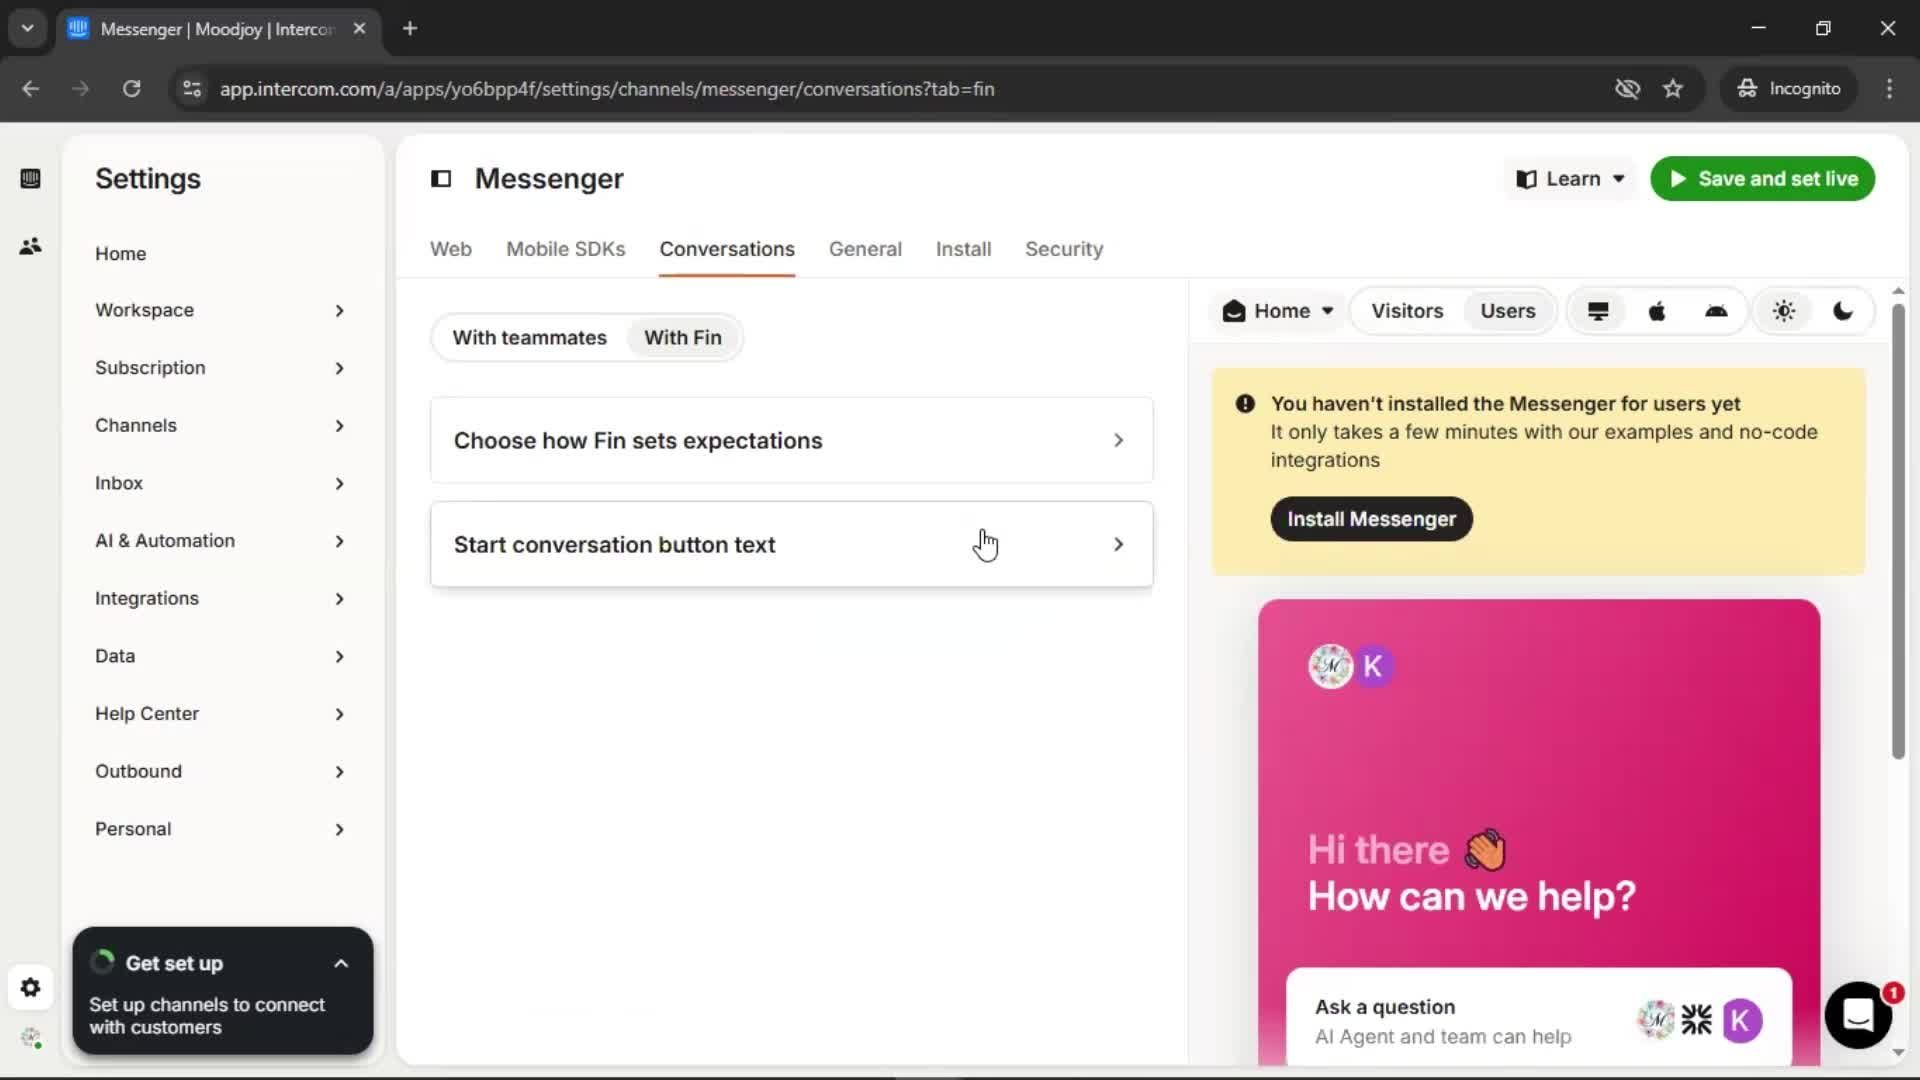
Task: Open a new browser tab with plus
Action: pyautogui.click(x=410, y=28)
